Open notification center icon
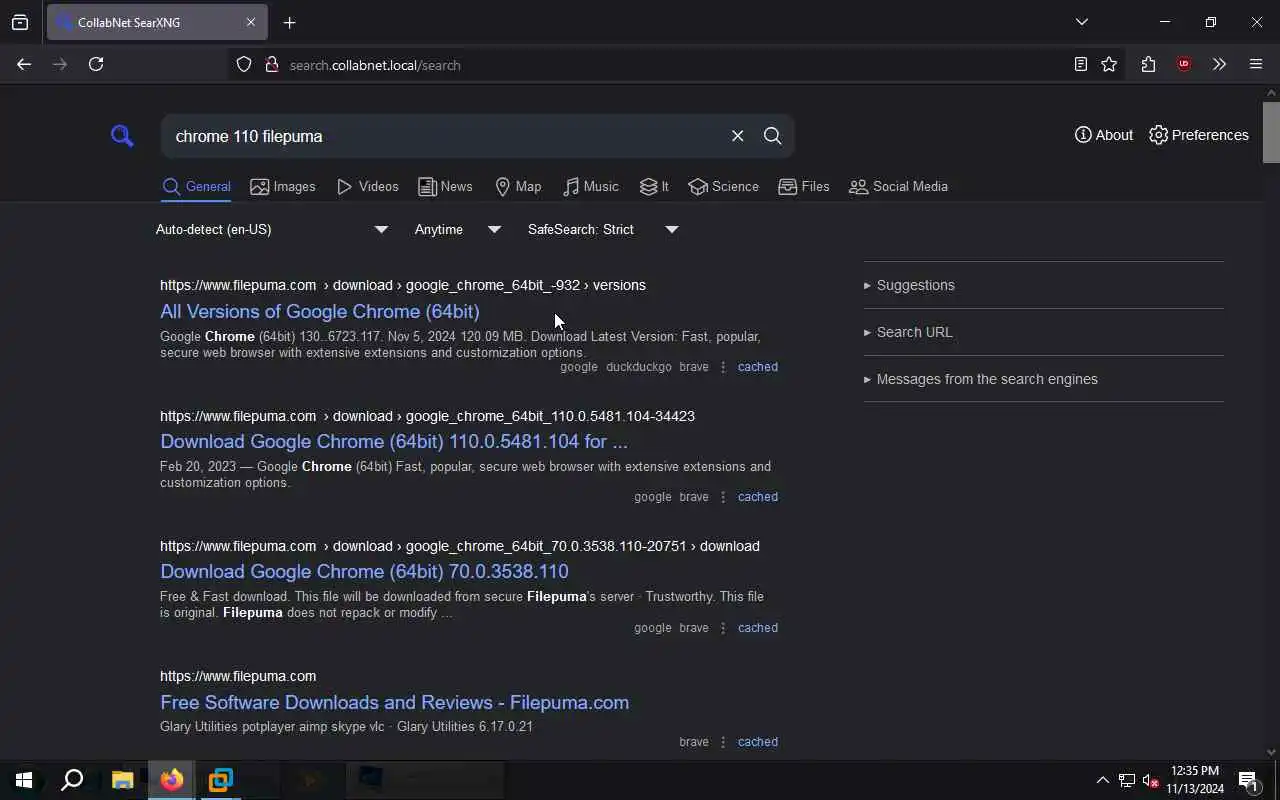This screenshot has width=1280, height=800. point(1248,780)
